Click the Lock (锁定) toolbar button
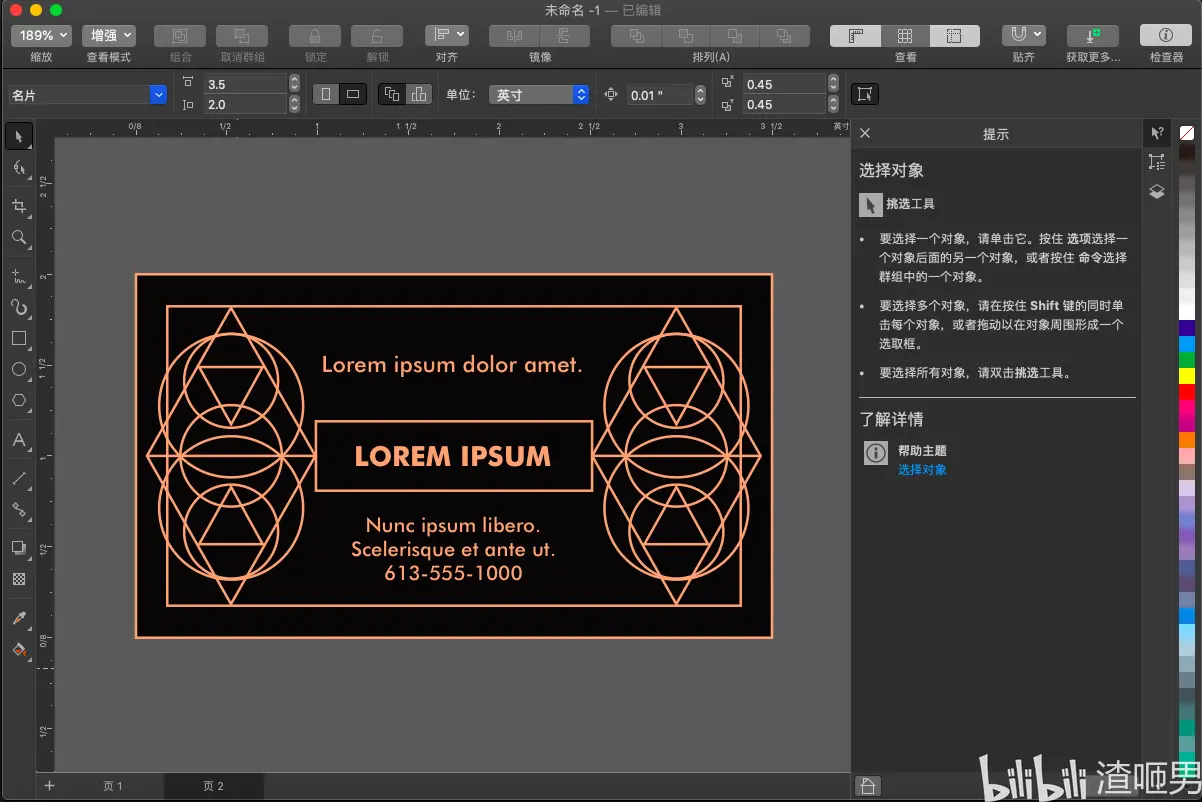Viewport: 1202px width, 802px height. [315, 35]
